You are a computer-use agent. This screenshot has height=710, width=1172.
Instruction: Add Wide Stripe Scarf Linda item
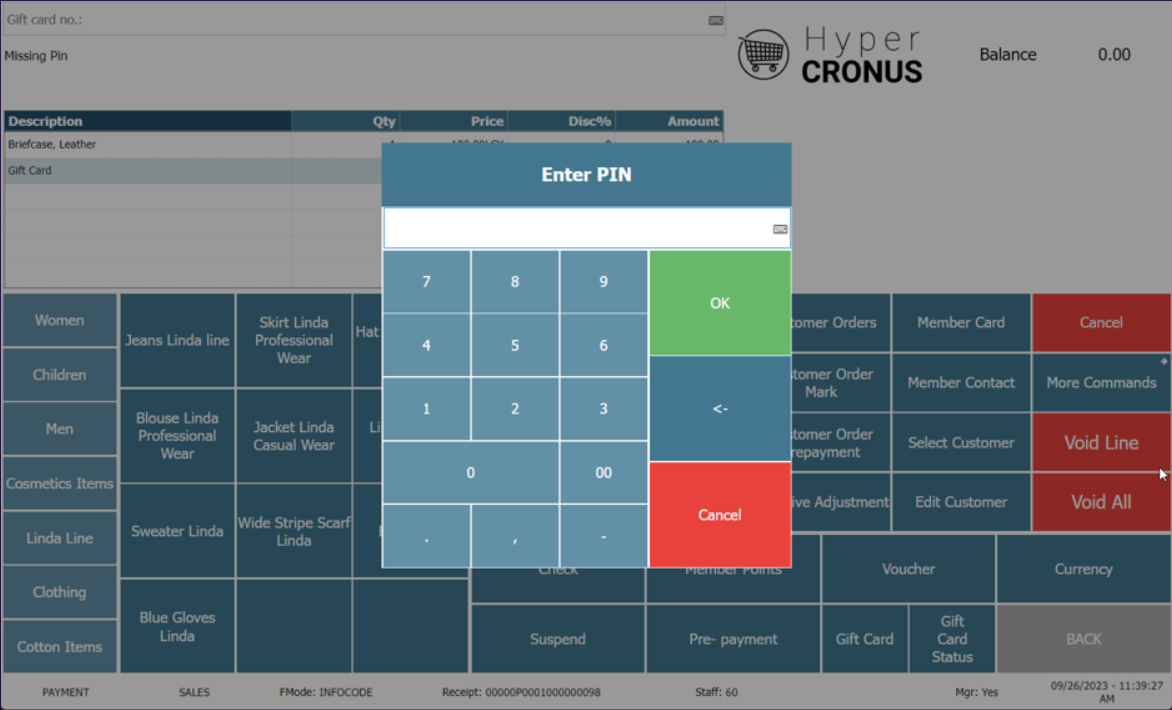pyautogui.click(x=294, y=531)
